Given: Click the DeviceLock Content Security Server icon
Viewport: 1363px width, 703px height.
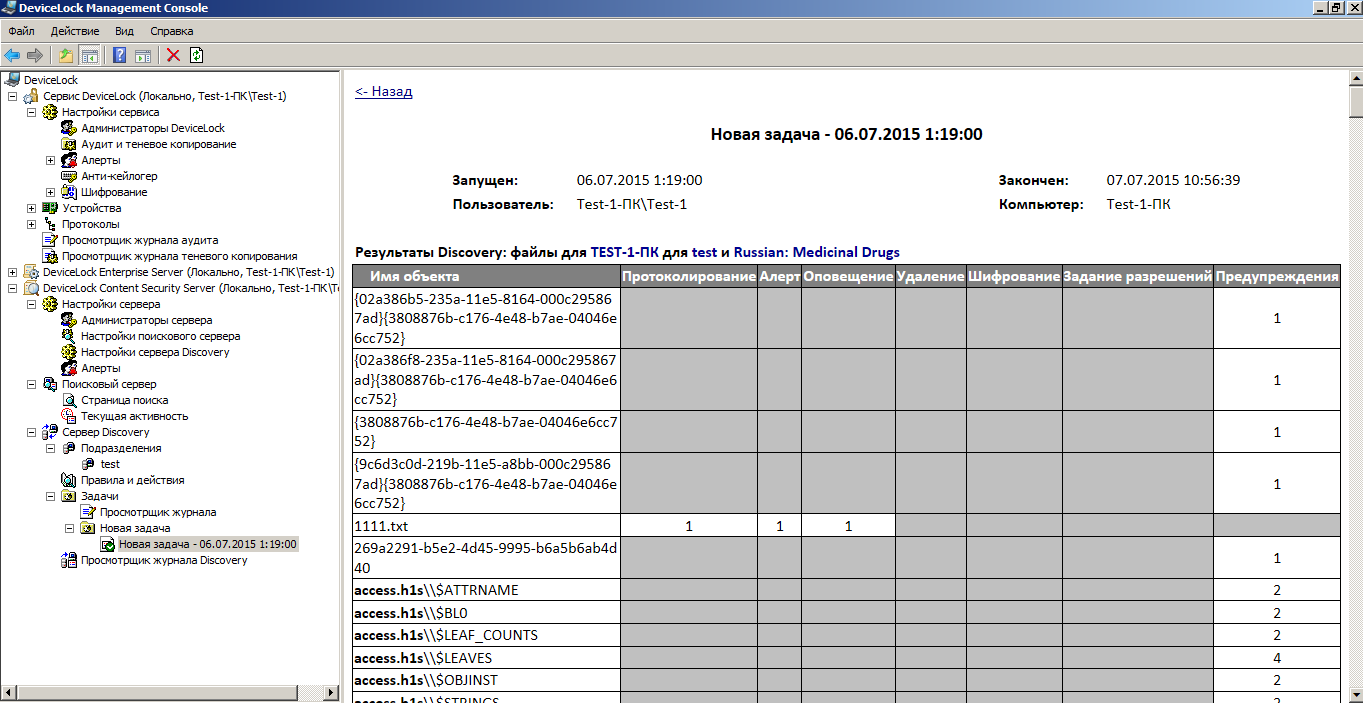Looking at the screenshot, I should click(x=32, y=288).
